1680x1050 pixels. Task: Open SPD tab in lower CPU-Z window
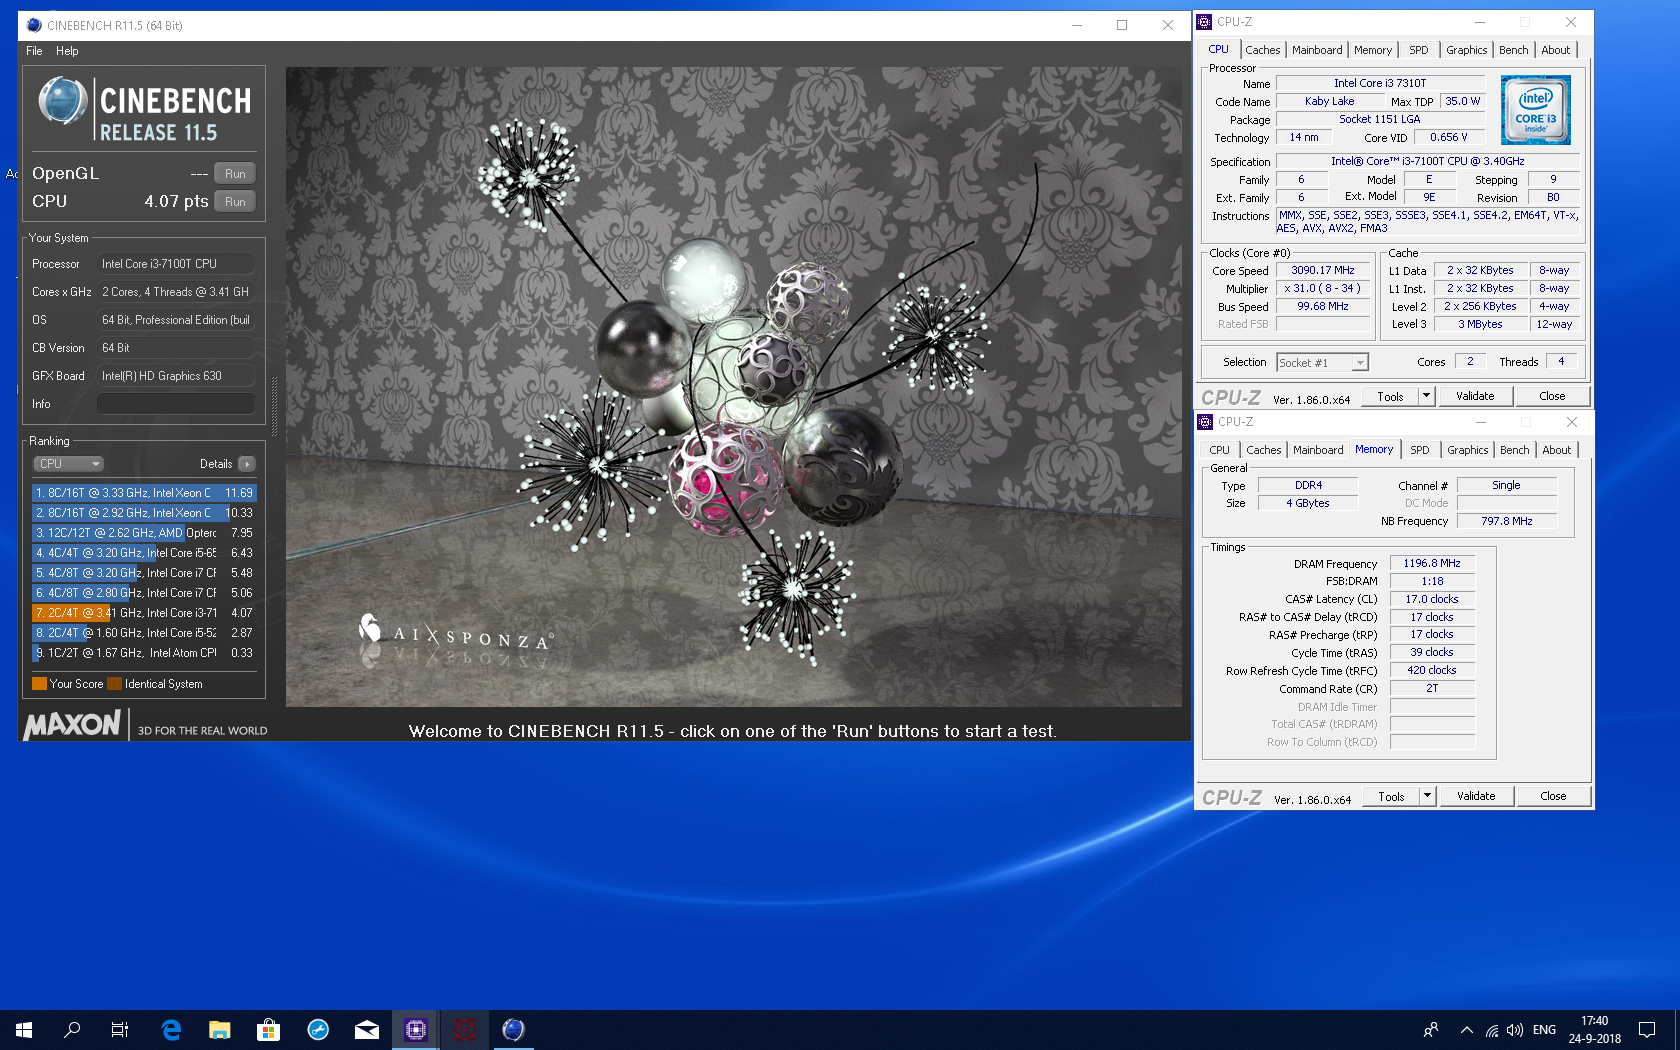1420,450
